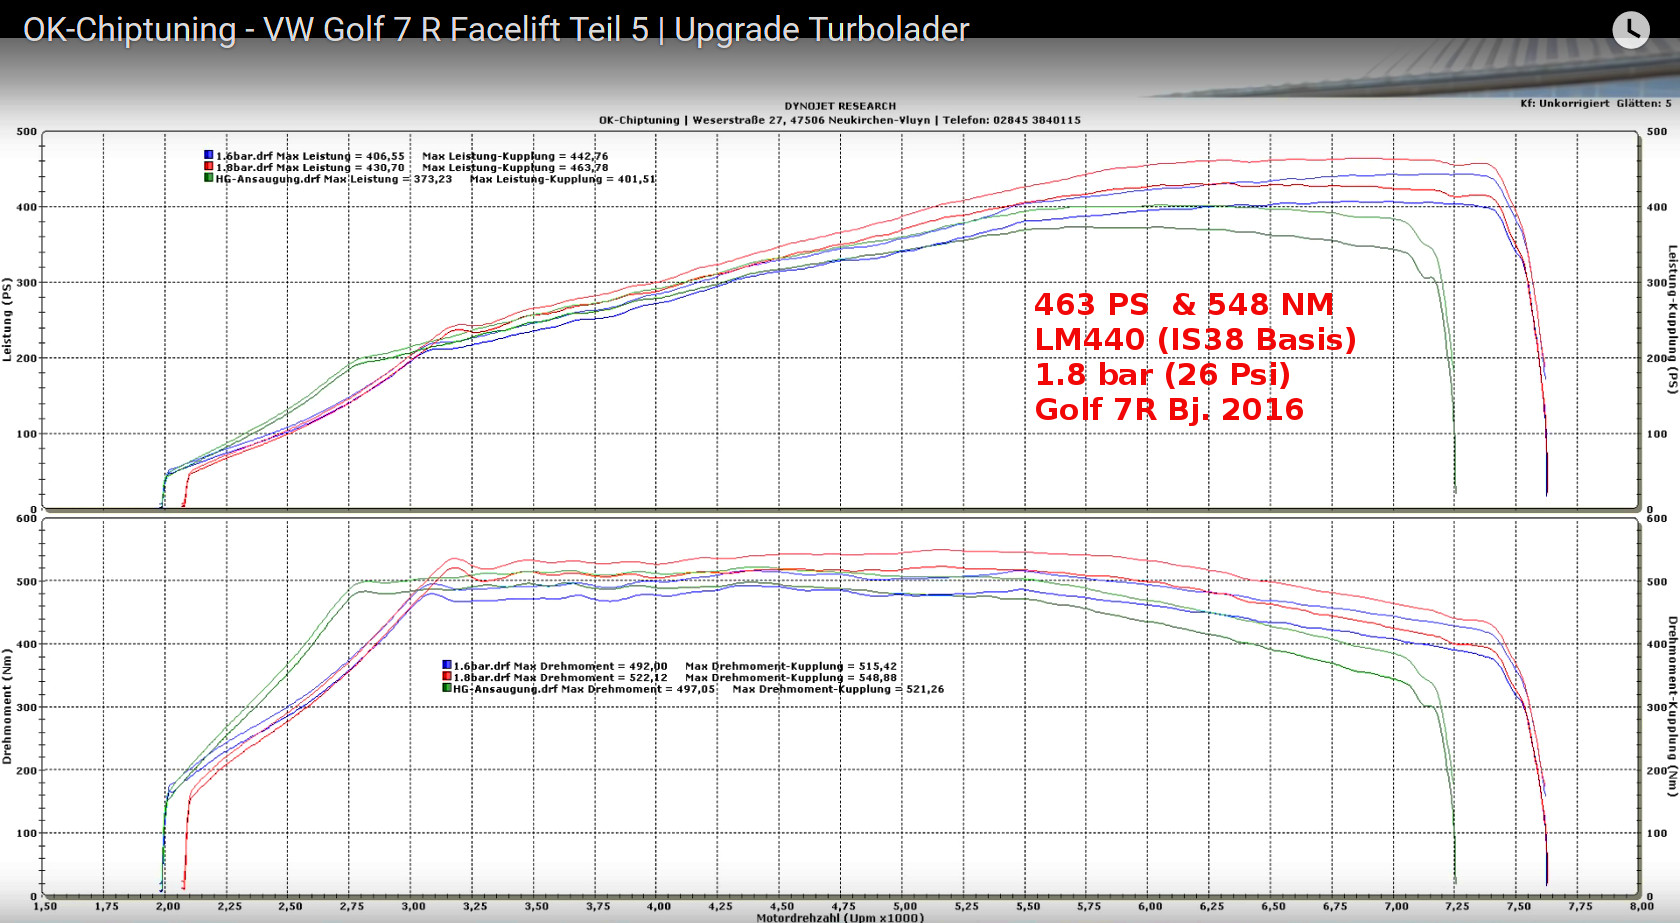Click the "1,50" RPM tick label
The height and width of the screenshot is (923, 1680).
point(45,906)
